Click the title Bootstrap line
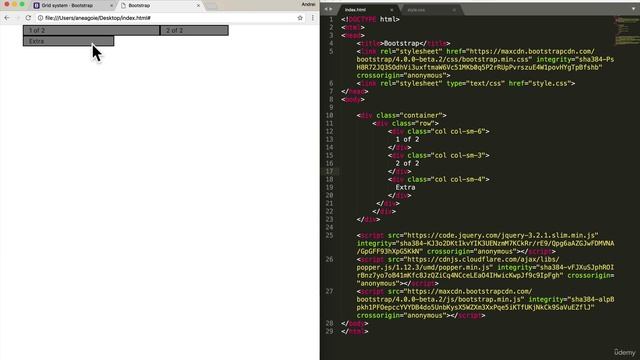This screenshot has height=360, width=640. [x=403, y=43]
